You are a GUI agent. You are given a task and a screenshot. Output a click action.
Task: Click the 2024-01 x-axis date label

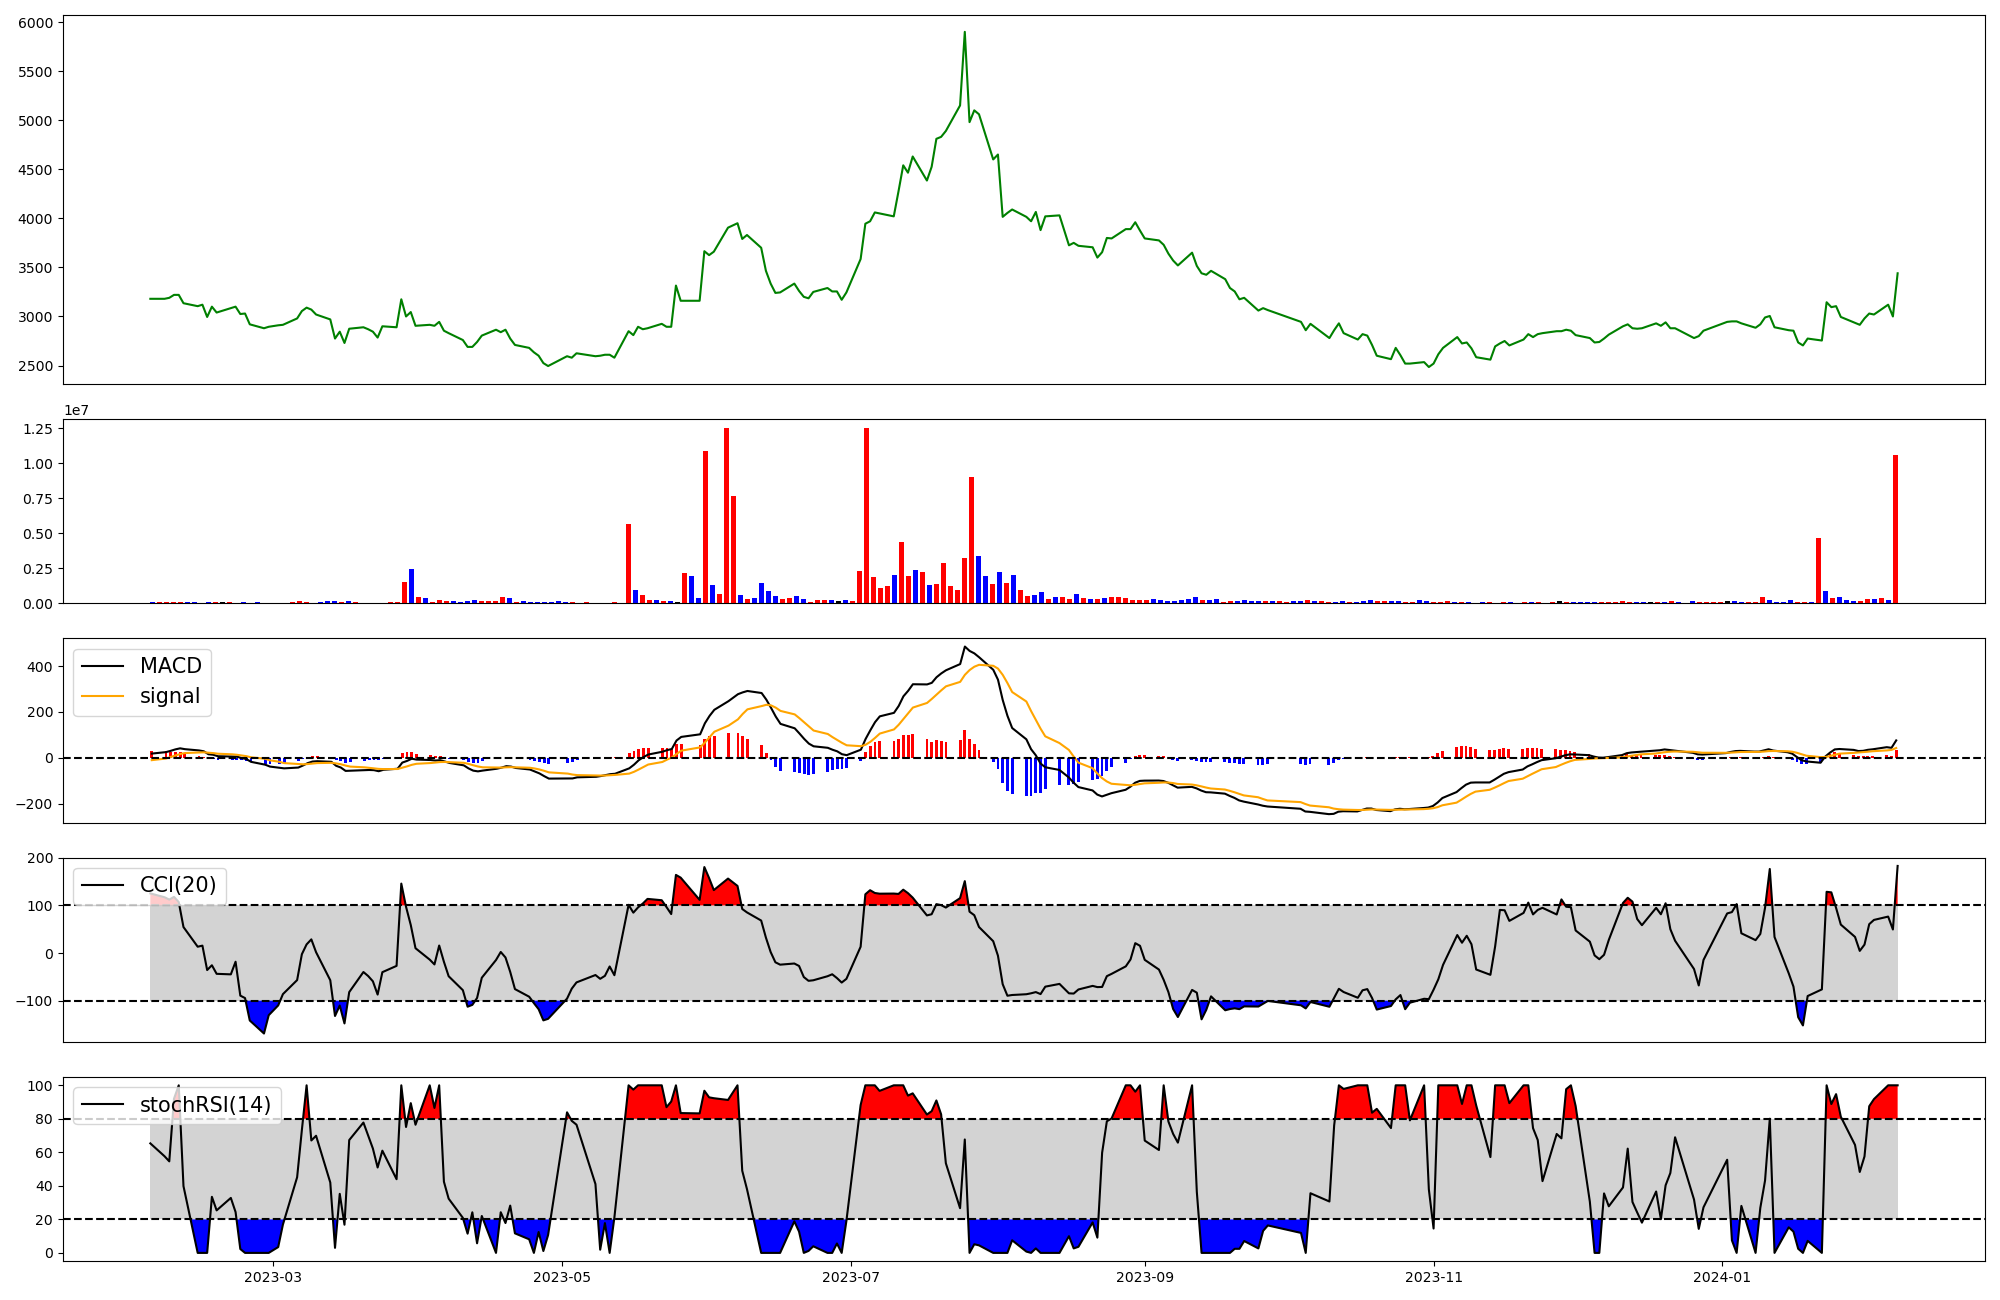[1723, 1277]
